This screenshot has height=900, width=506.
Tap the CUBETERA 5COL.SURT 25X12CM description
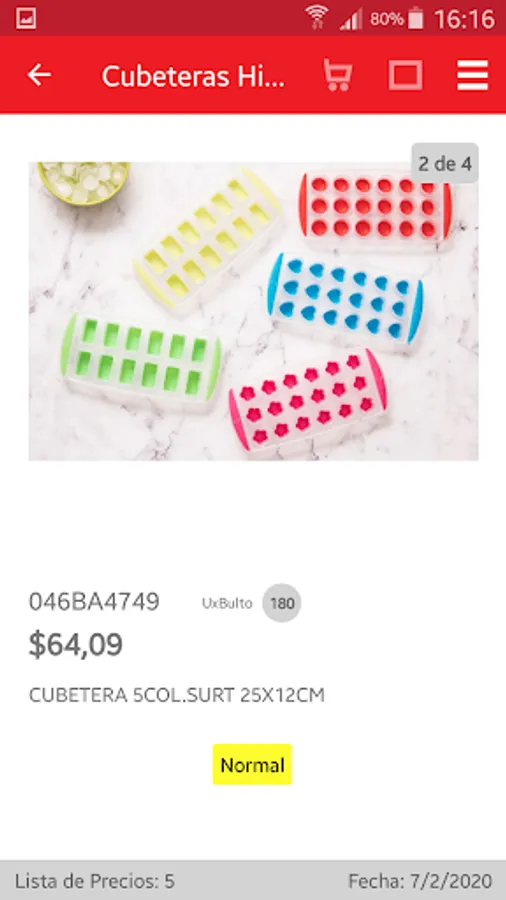tap(177, 695)
